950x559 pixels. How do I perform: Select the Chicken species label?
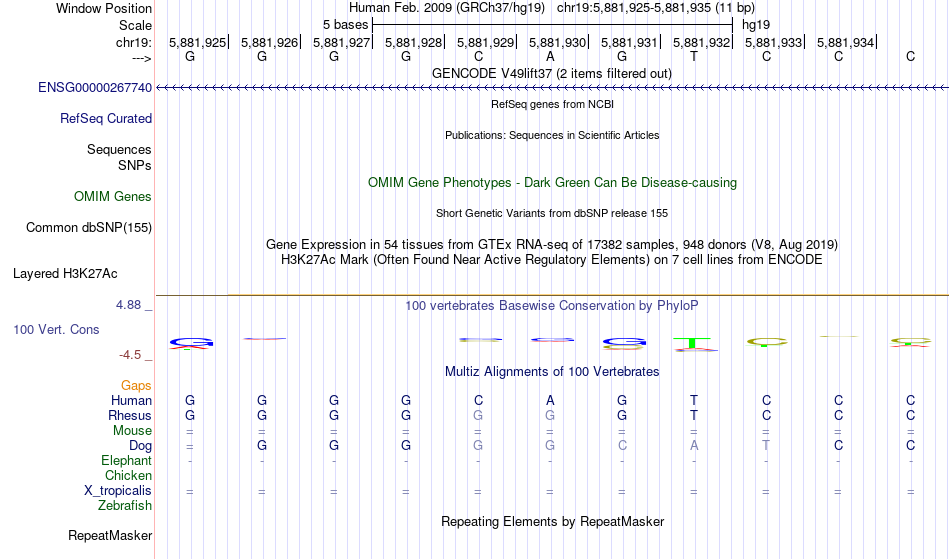[x=128, y=475]
